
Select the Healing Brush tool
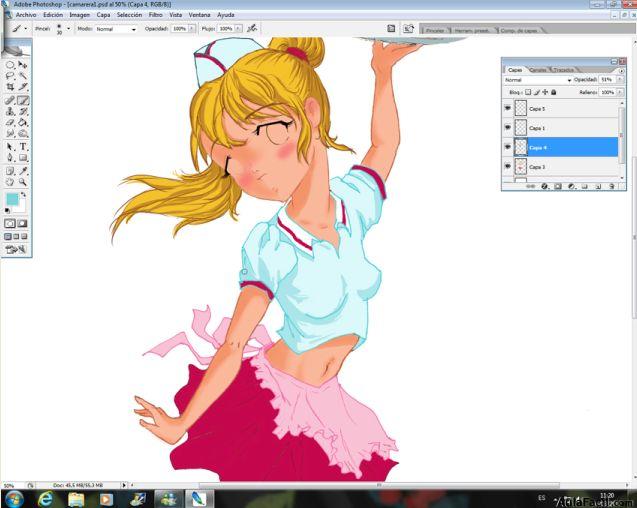pyautogui.click(x=10, y=100)
